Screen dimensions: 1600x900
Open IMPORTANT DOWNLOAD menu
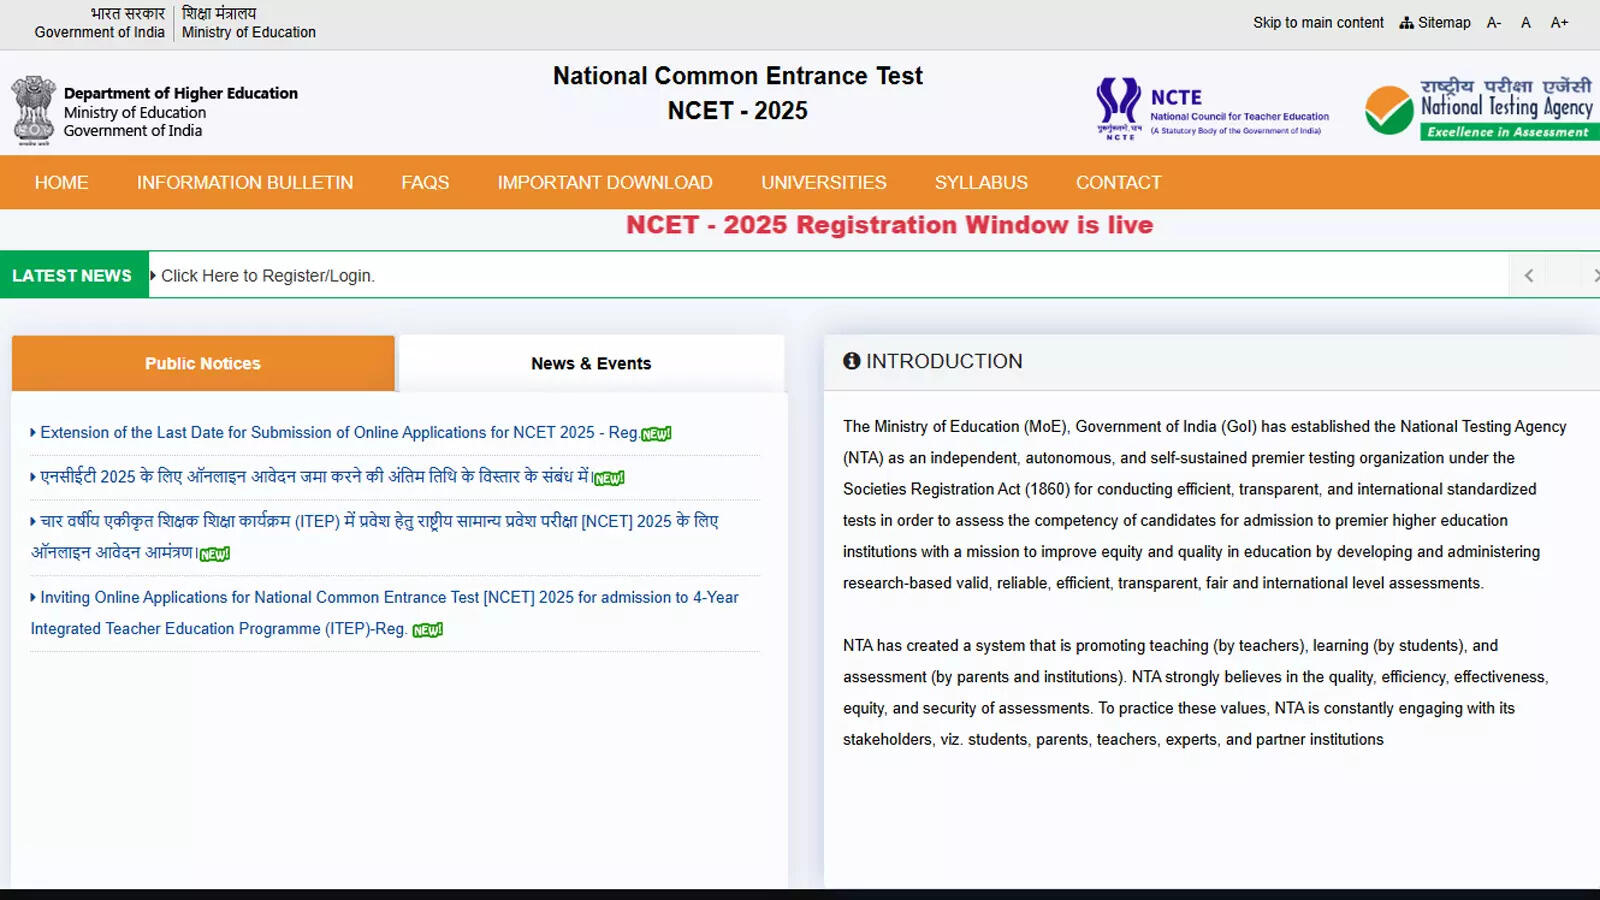pyautogui.click(x=605, y=182)
